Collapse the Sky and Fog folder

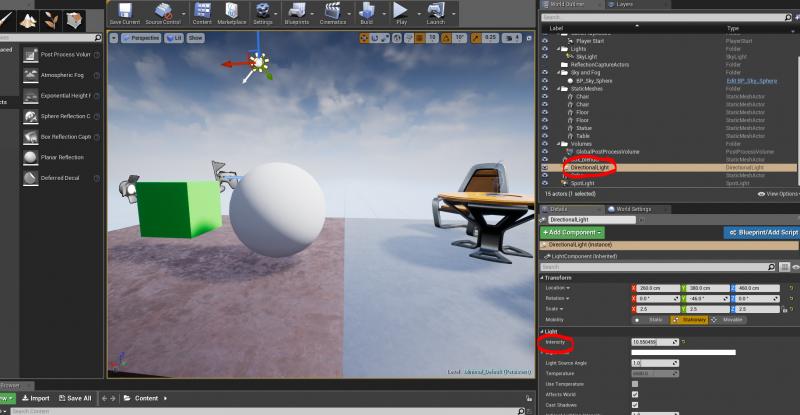pos(559,72)
